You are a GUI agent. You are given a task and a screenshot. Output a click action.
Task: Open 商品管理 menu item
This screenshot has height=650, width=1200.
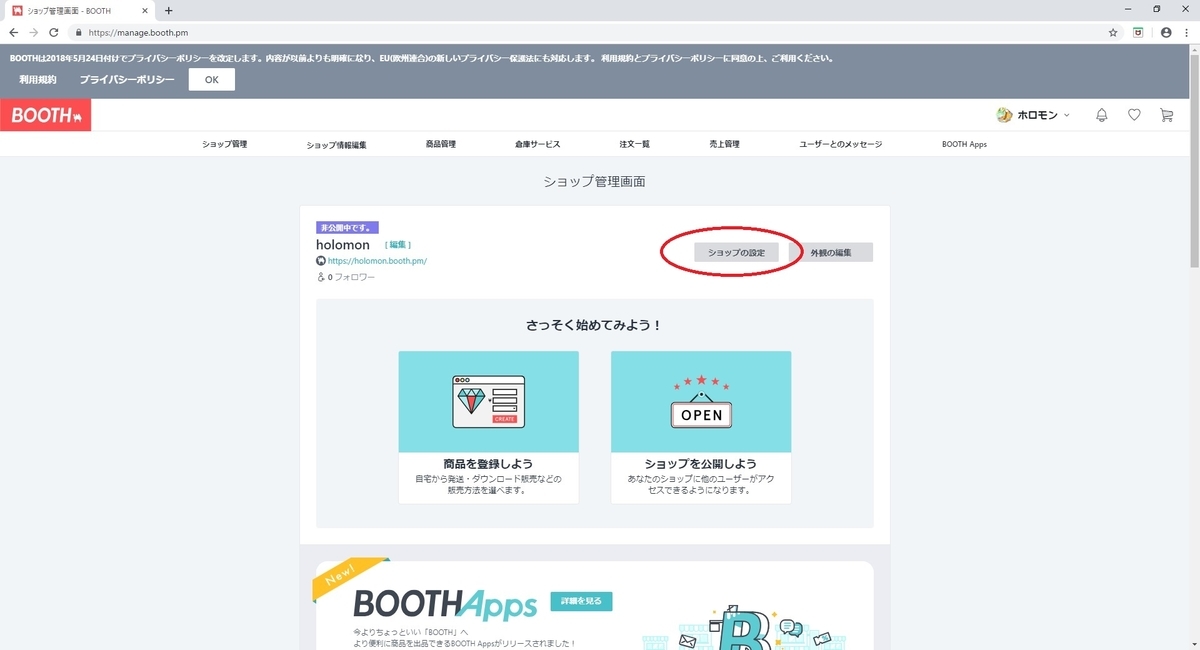tap(440, 145)
